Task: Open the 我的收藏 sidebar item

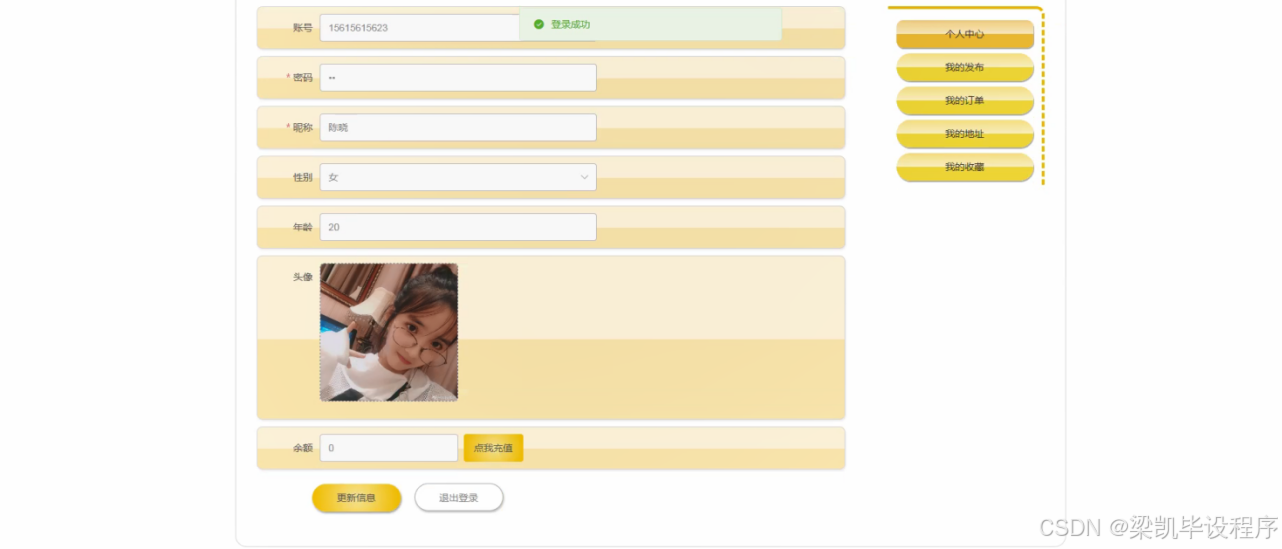Action: click(x=965, y=167)
